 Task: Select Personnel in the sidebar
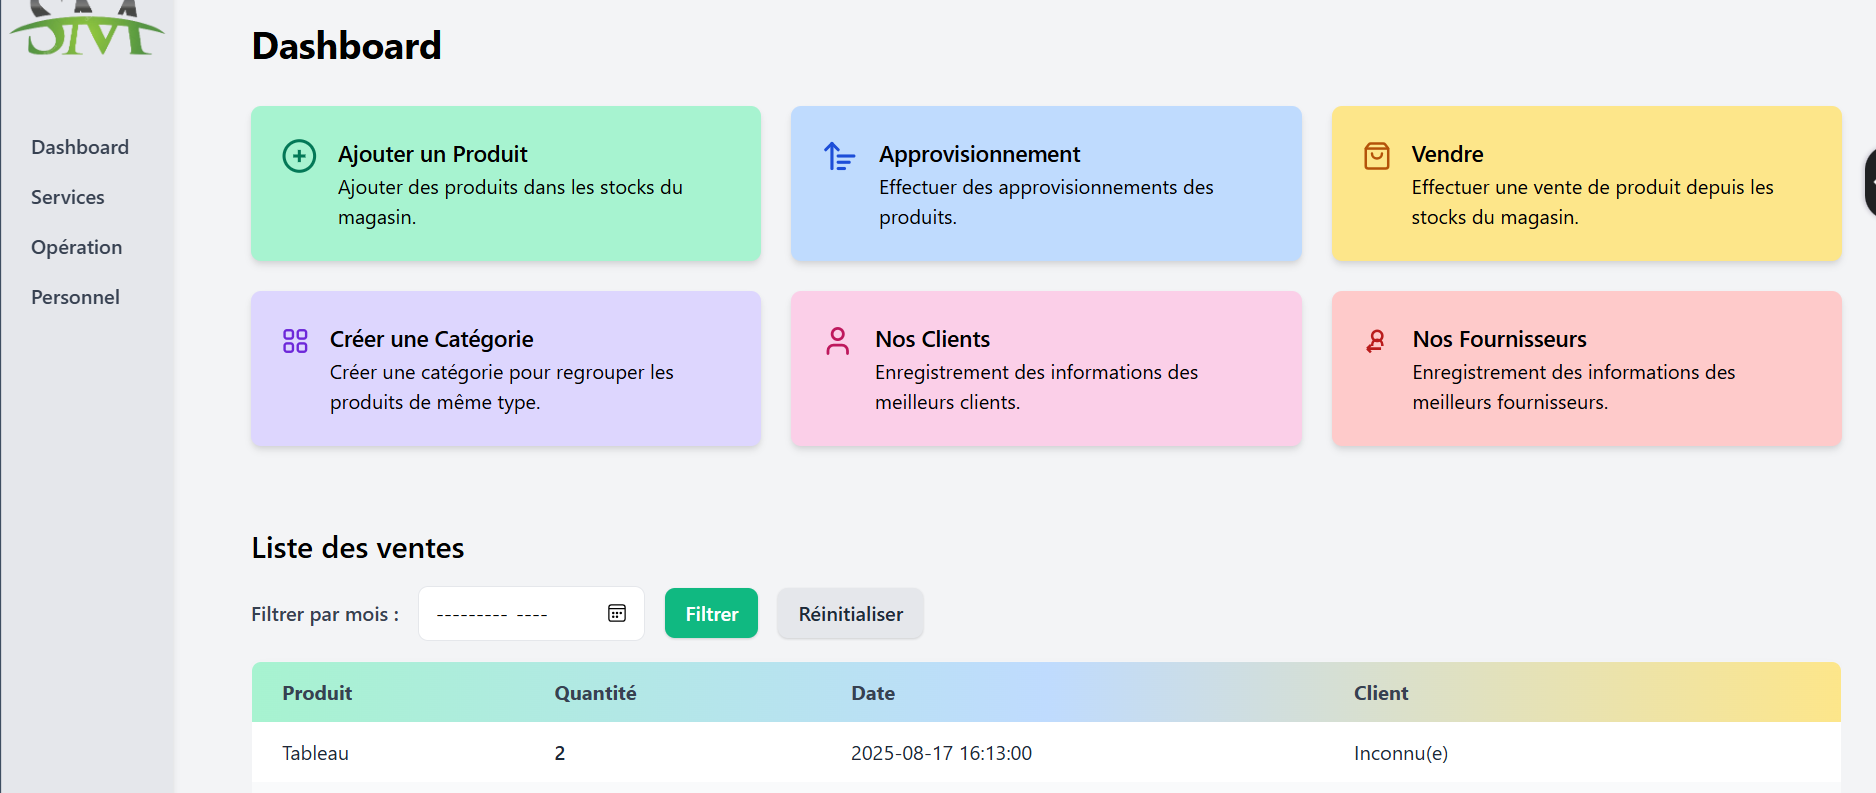click(75, 297)
